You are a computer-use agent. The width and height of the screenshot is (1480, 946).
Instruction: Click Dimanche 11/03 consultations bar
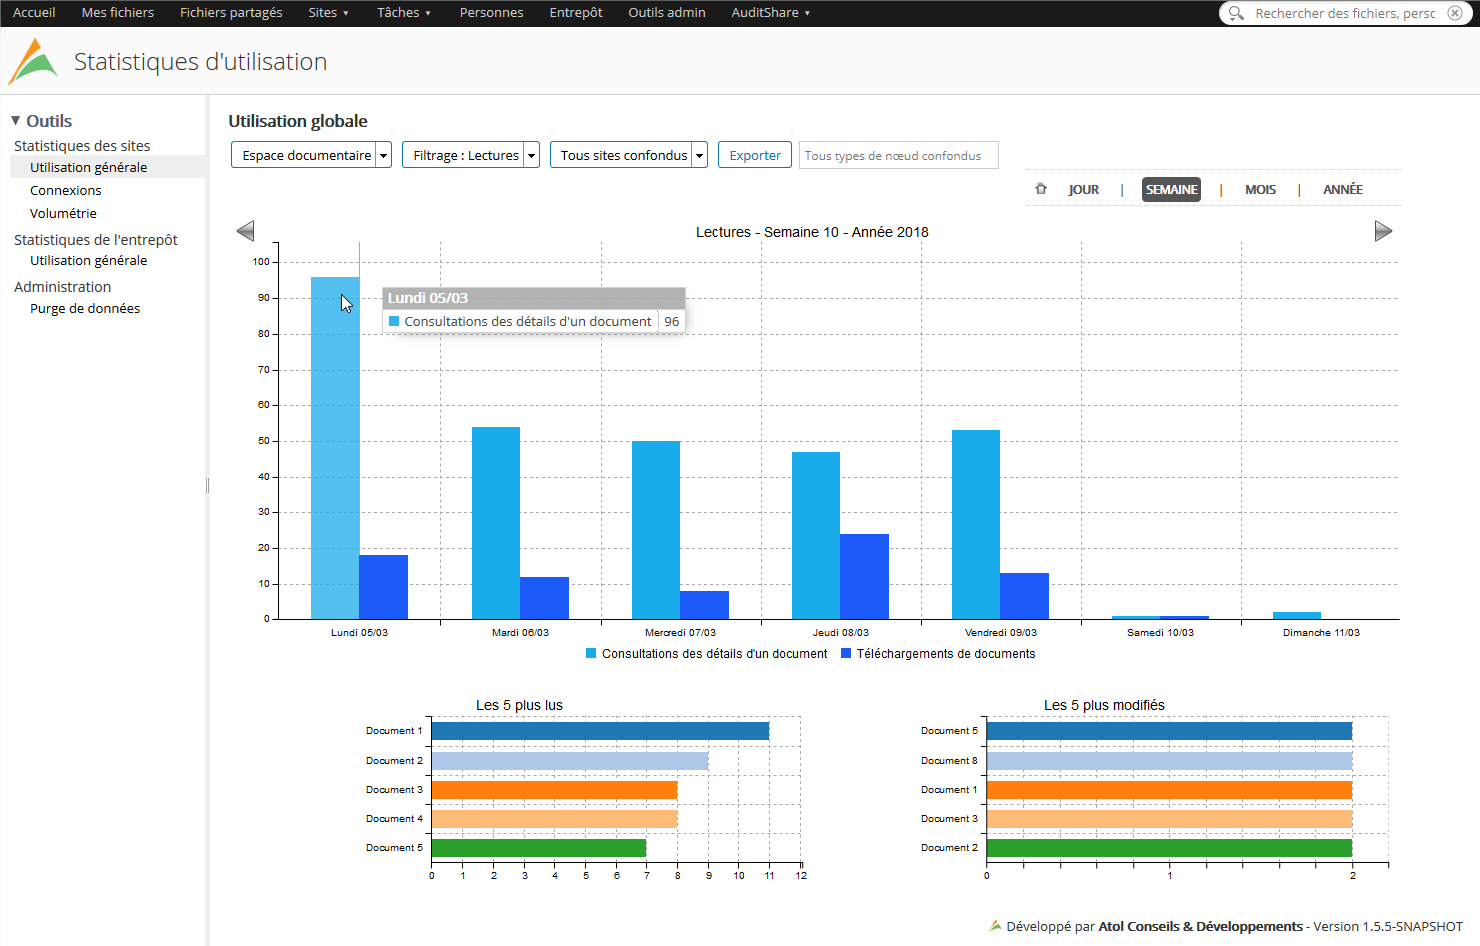coord(1297,615)
